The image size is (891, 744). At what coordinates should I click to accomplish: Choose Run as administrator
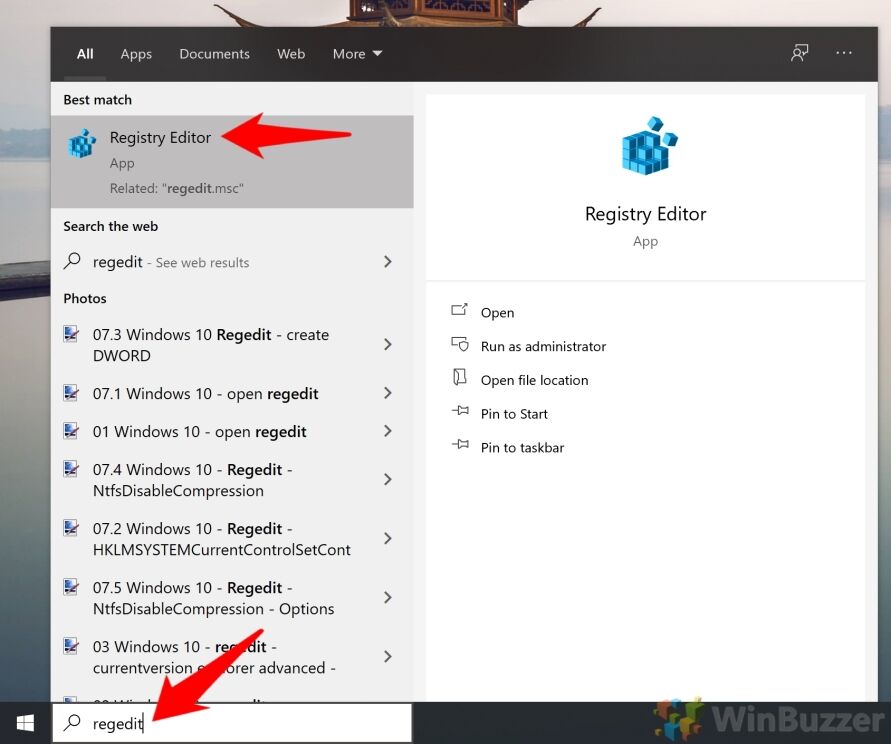(x=543, y=346)
